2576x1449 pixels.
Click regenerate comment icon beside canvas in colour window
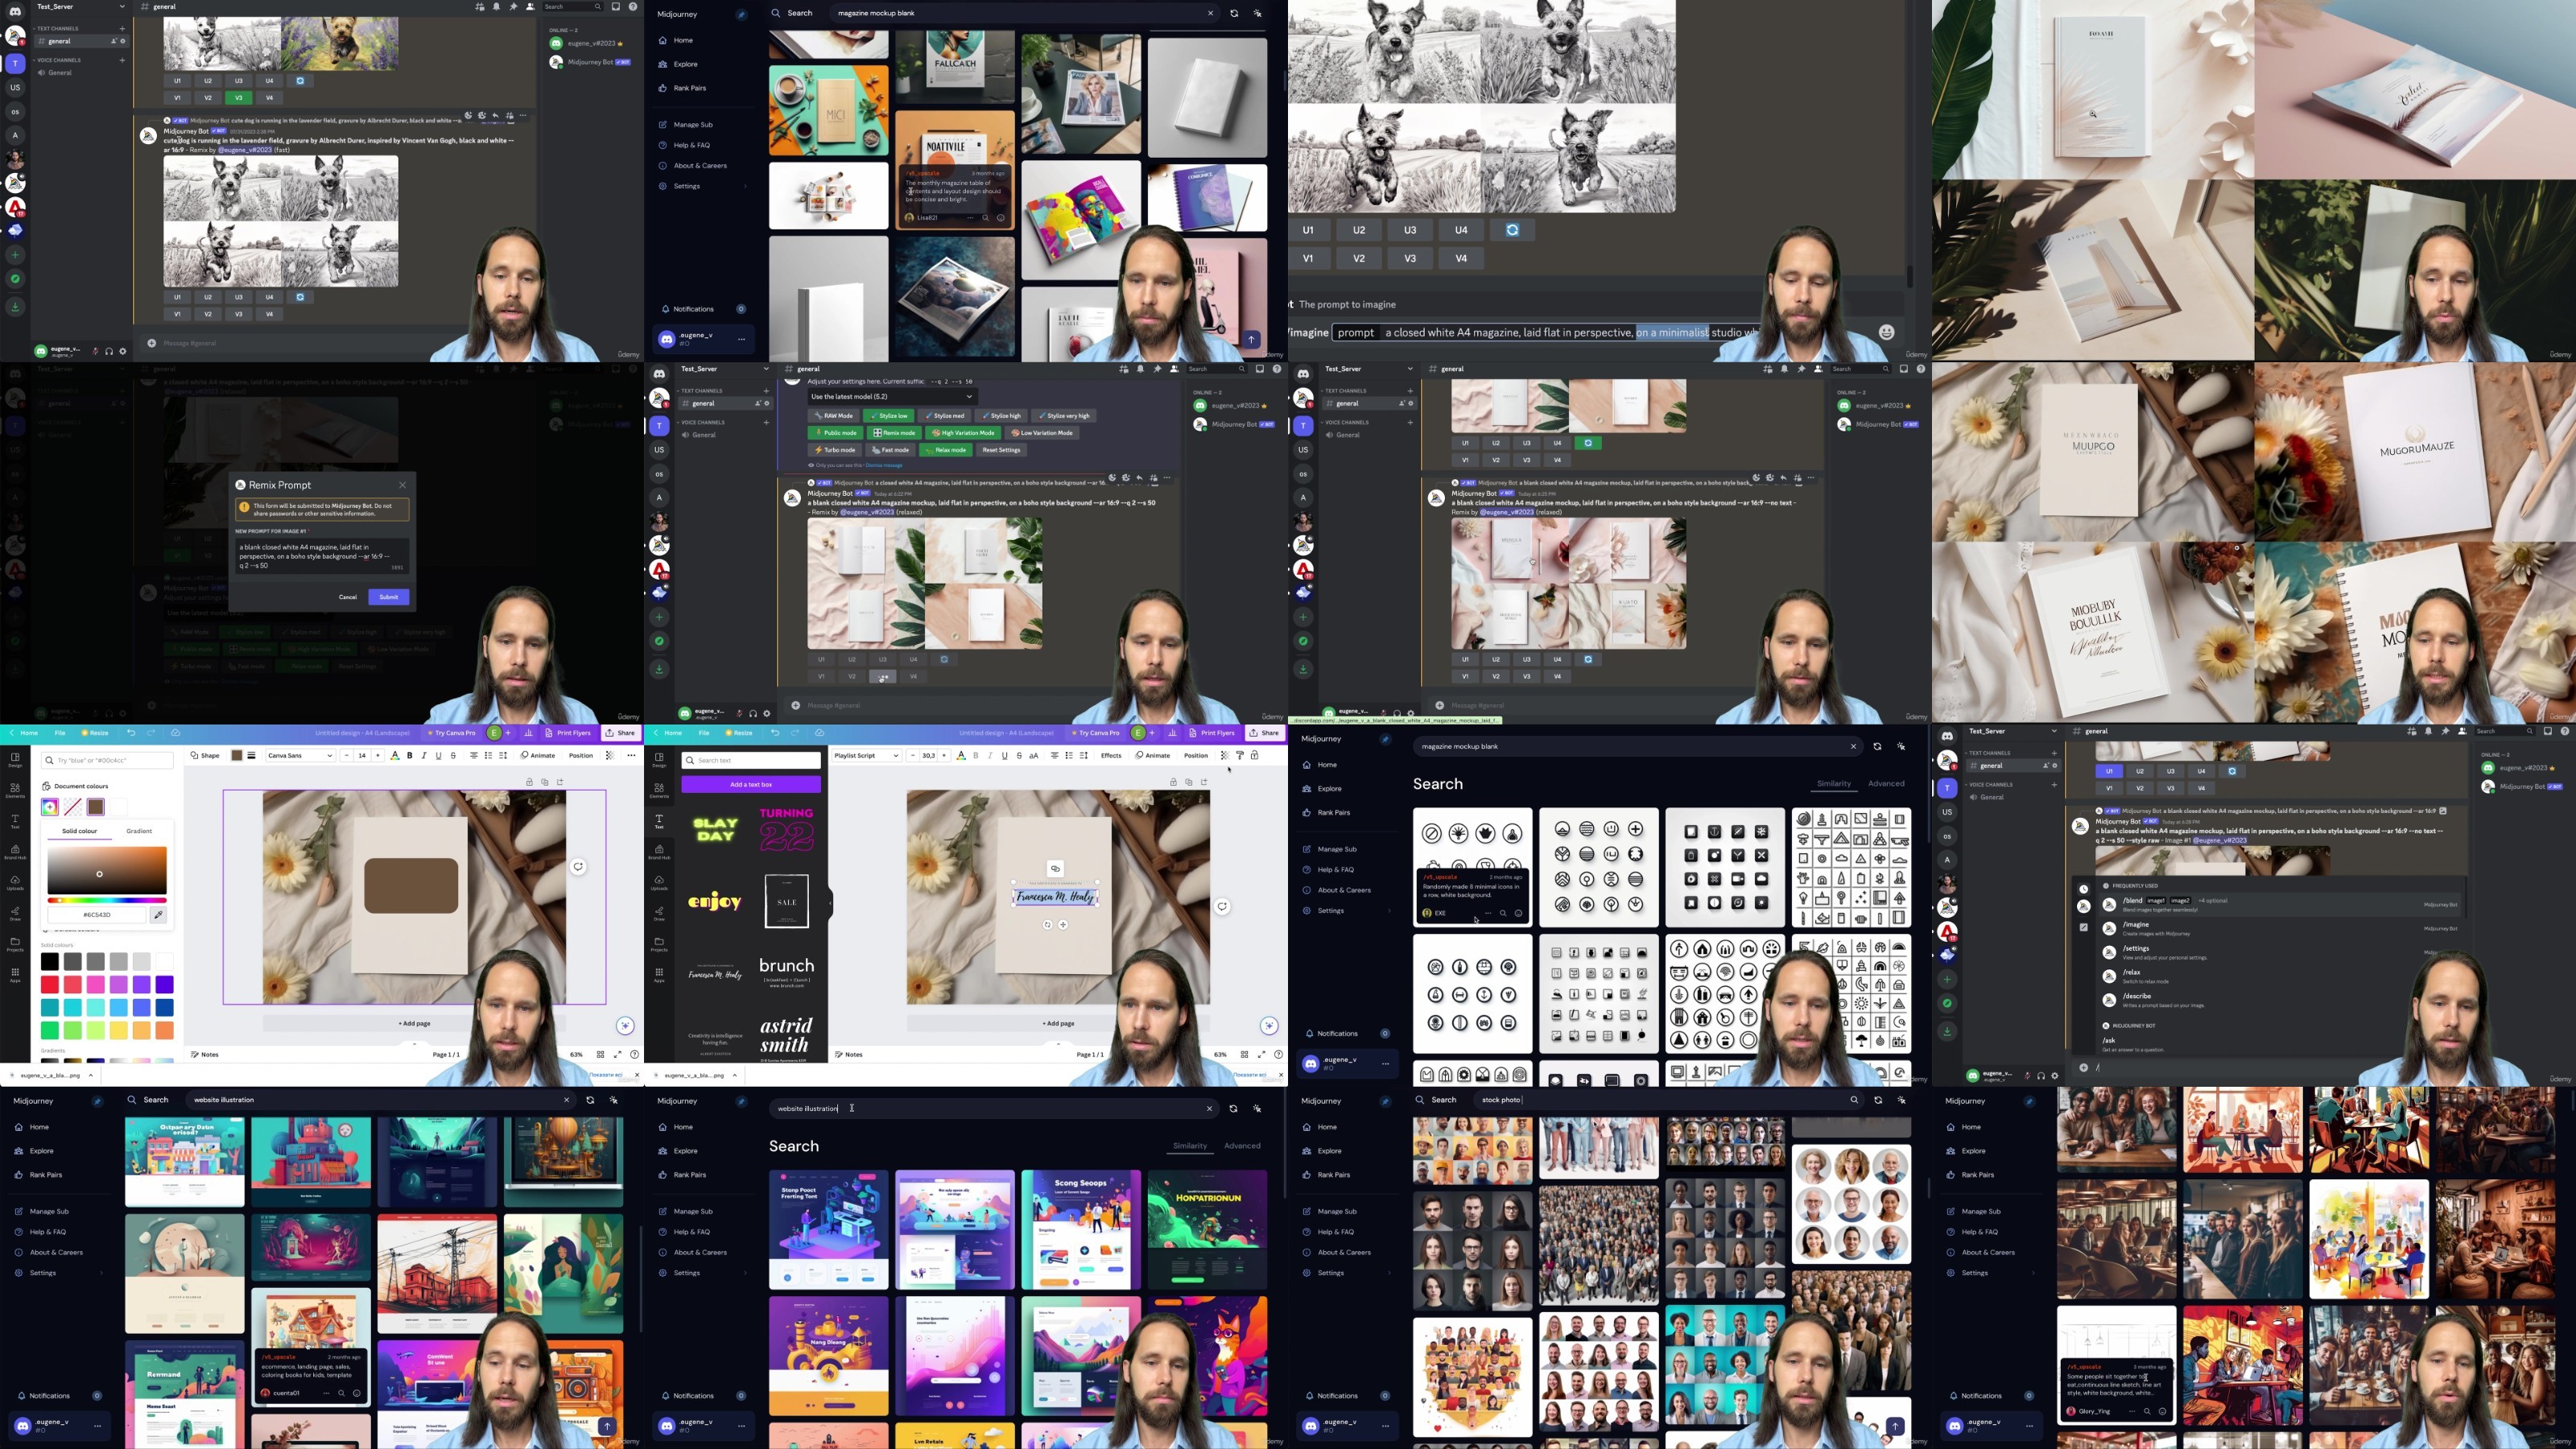click(578, 866)
